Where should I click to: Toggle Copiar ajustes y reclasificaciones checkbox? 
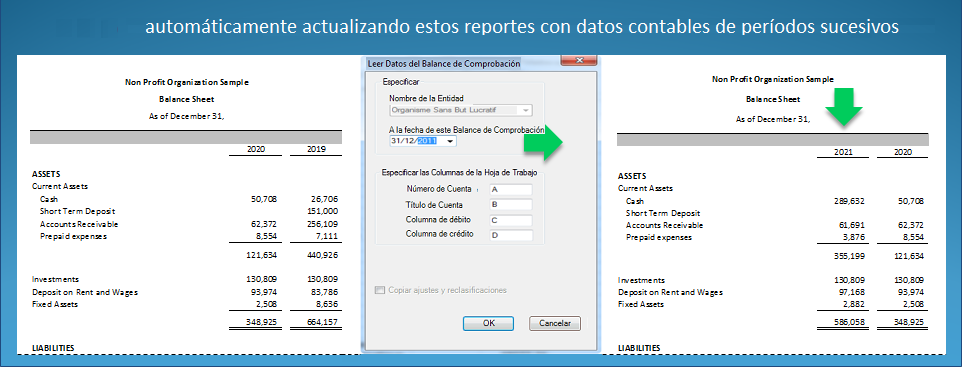pyautogui.click(x=380, y=290)
